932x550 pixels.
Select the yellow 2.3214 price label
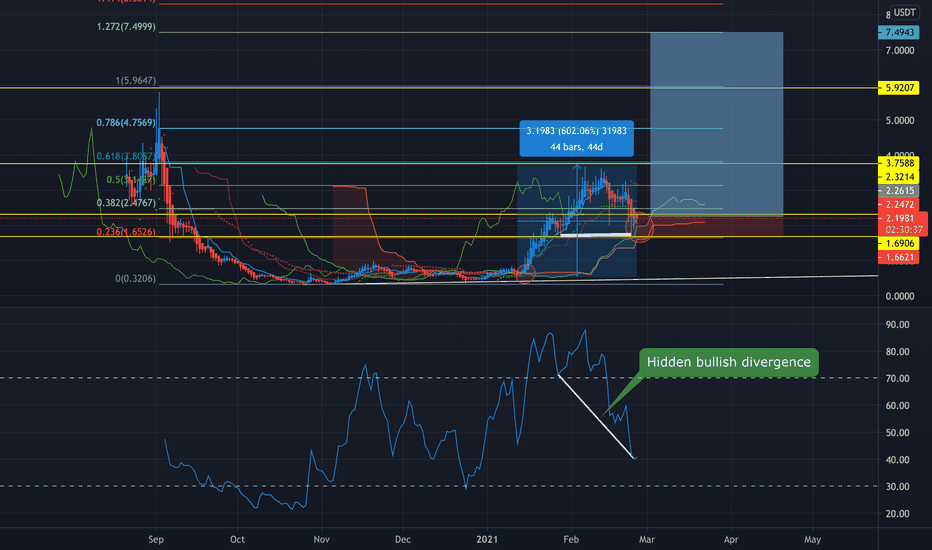pos(899,177)
